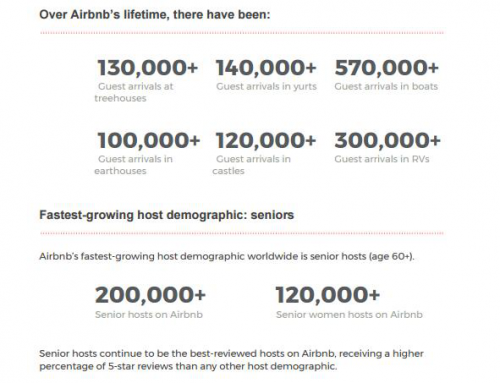Select the 130,000+ treehouses statistic
The height and width of the screenshot is (383, 500).
coord(147,67)
